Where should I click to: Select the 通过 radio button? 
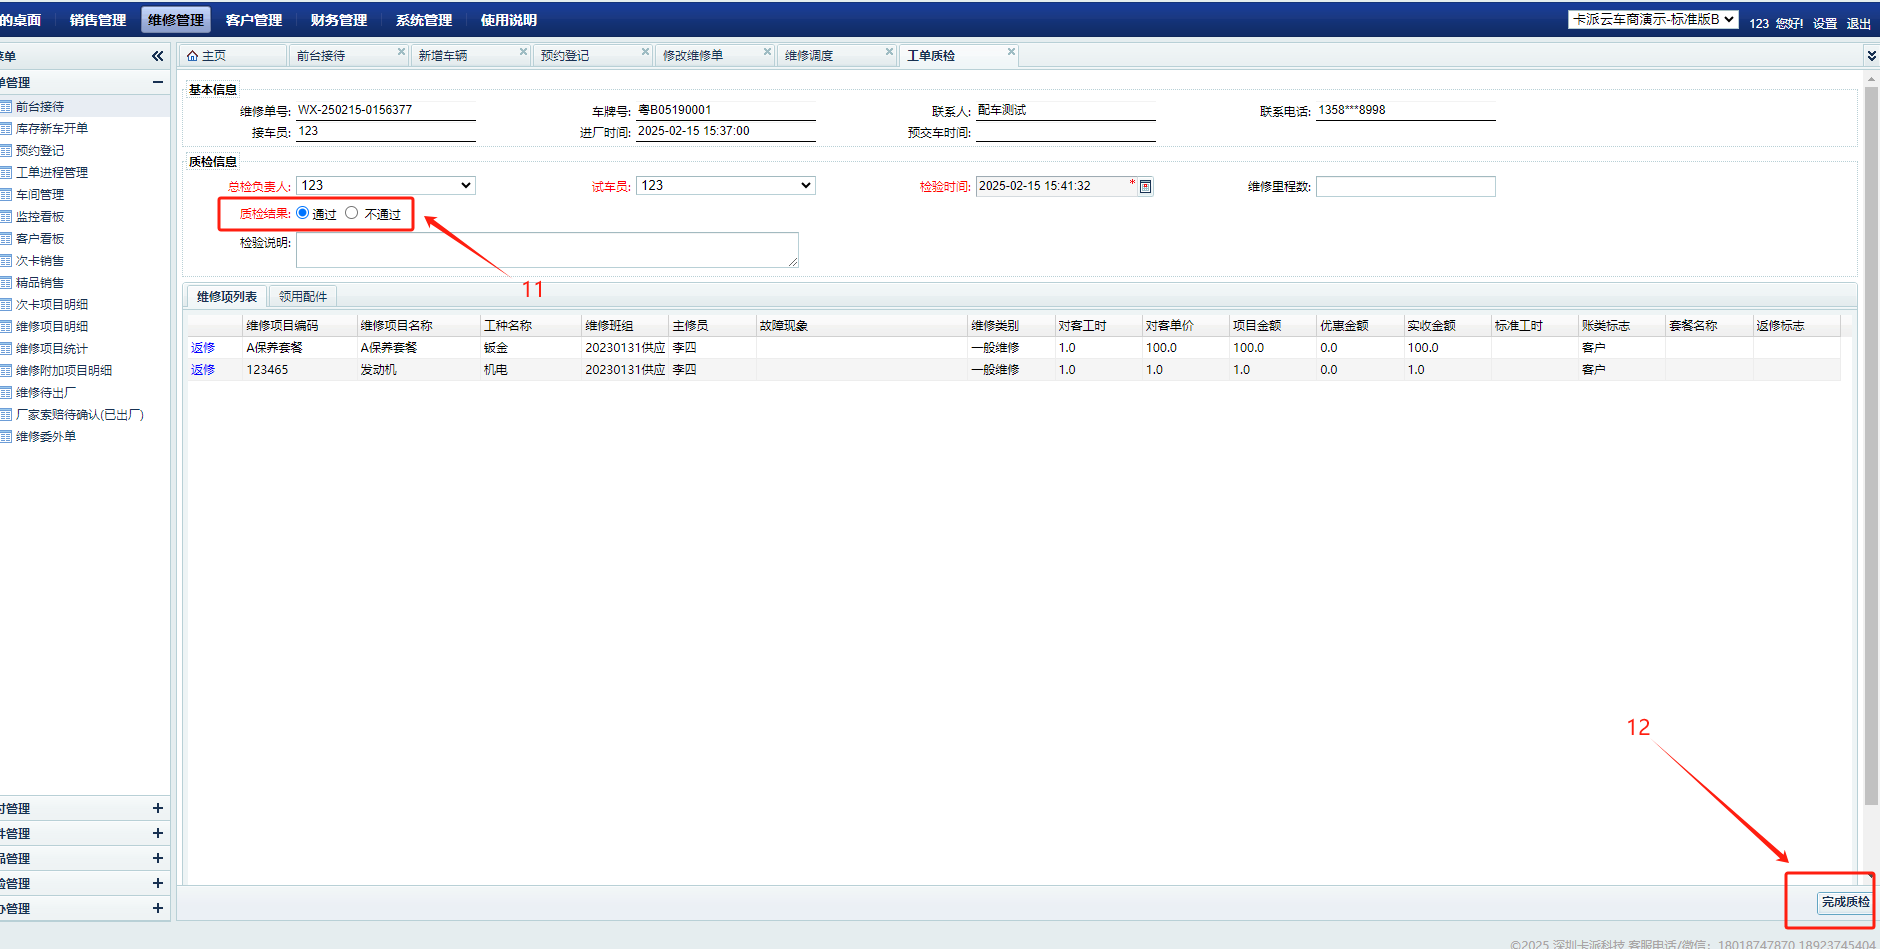(x=303, y=213)
